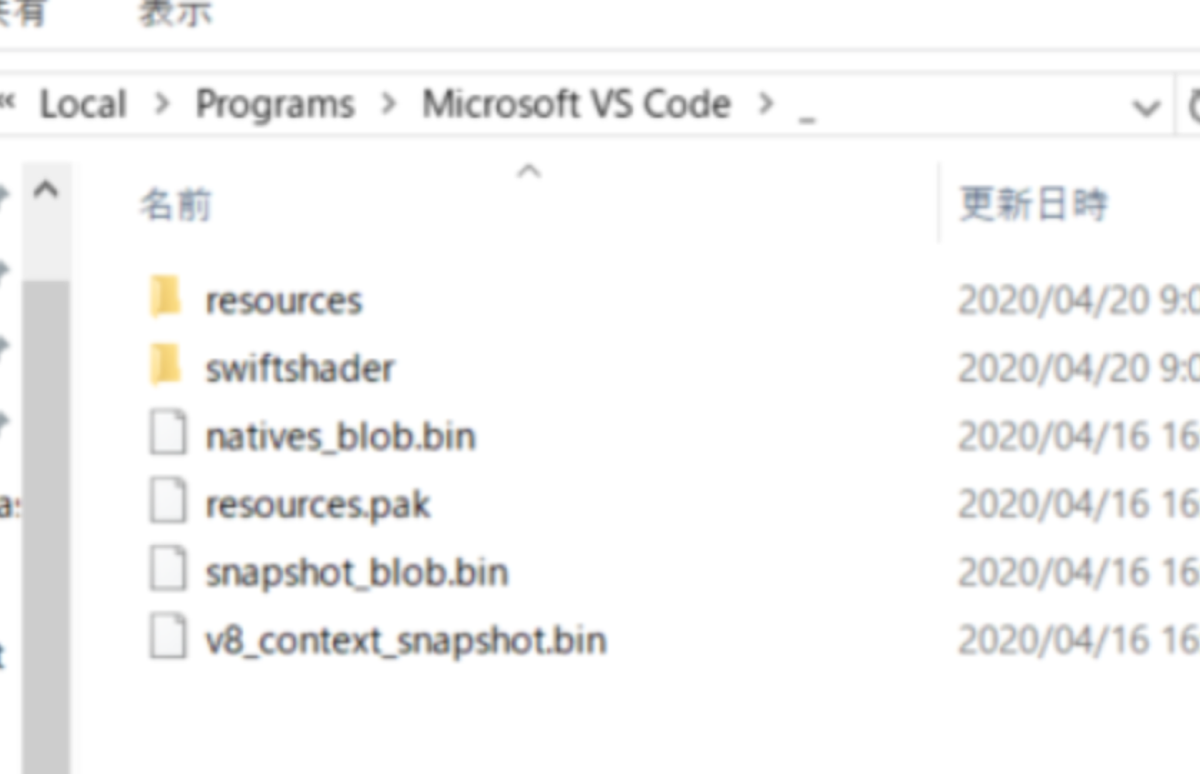Click the date of natives_blob.bin
This screenshot has width=1200, height=774.
1078,437
